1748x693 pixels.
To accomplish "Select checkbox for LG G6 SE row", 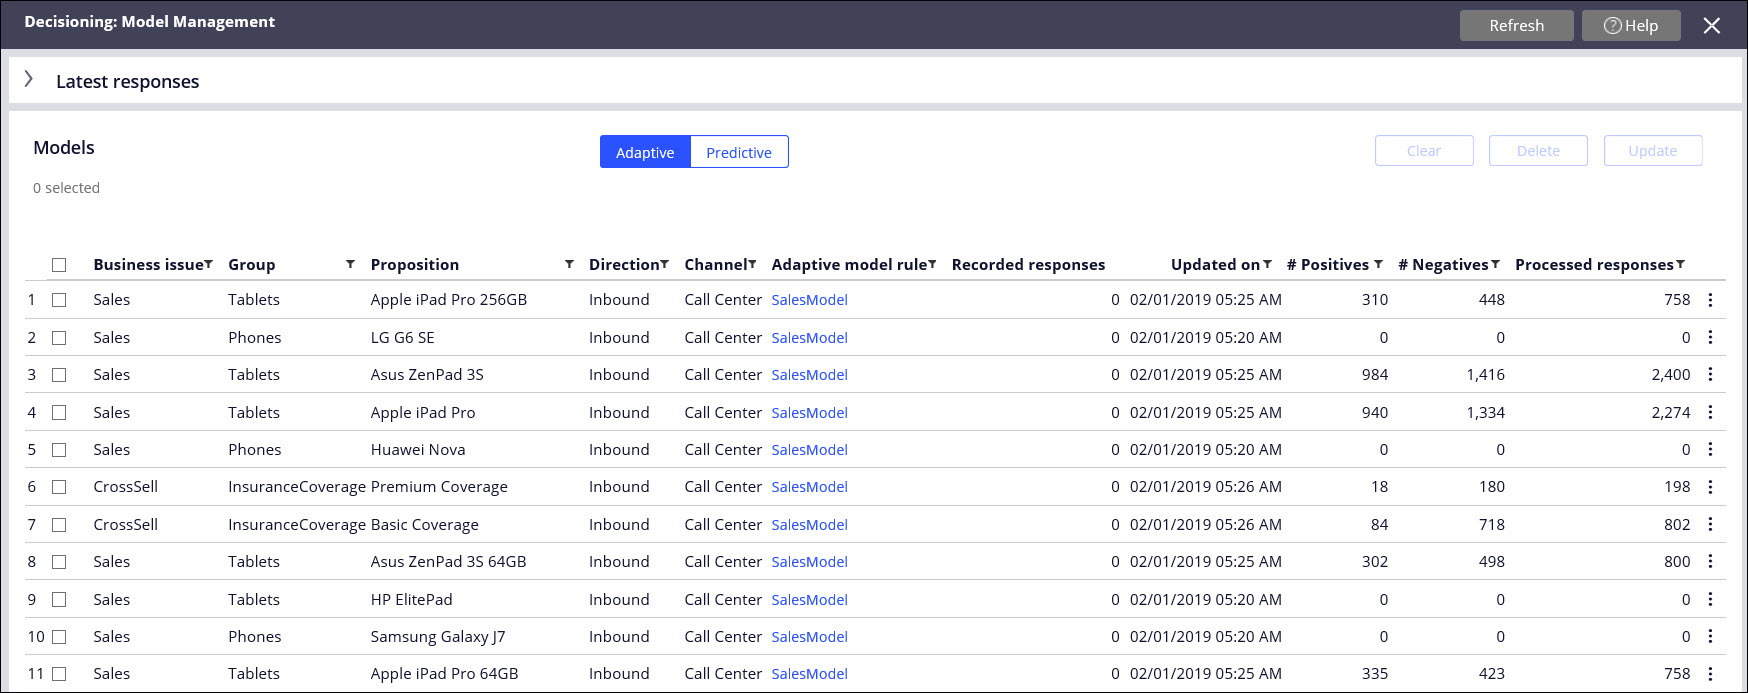I will click(x=59, y=338).
